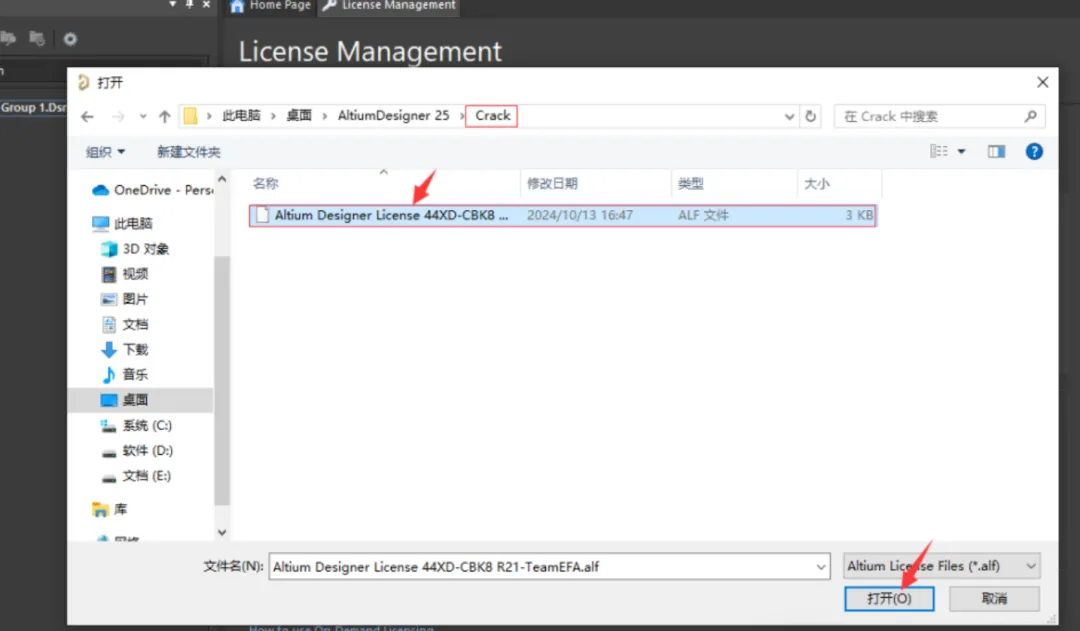The width and height of the screenshot is (1080, 631).
Task: Close the 打开 dialog
Action: tap(1042, 83)
